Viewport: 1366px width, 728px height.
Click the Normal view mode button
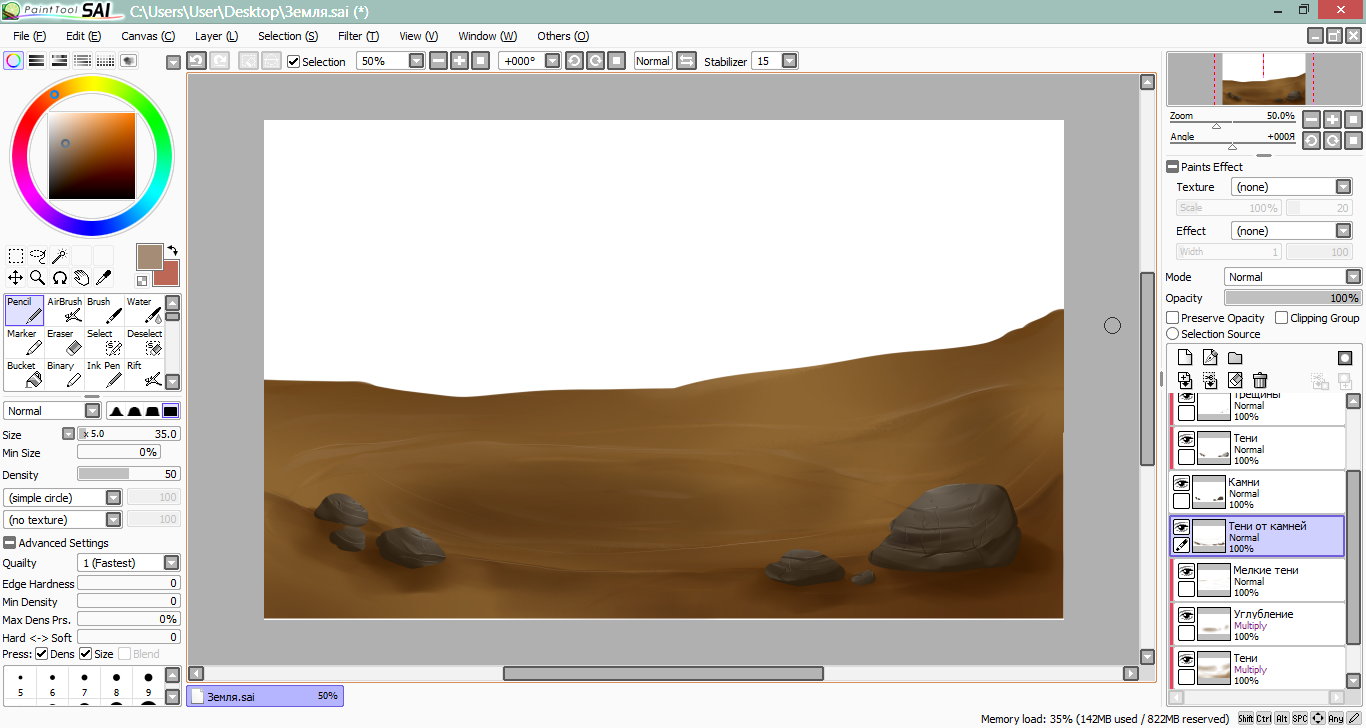[653, 61]
